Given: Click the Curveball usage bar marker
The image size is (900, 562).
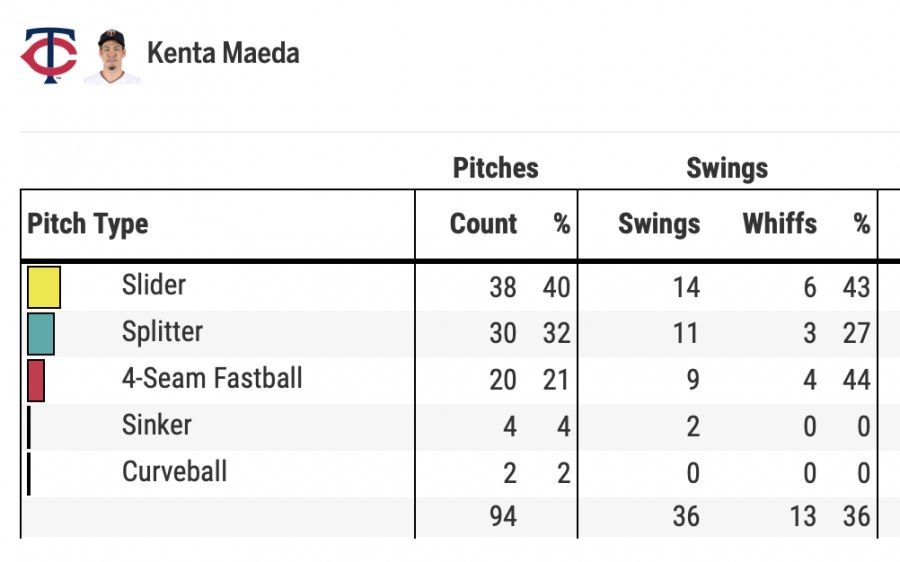Looking at the screenshot, I should [29, 473].
